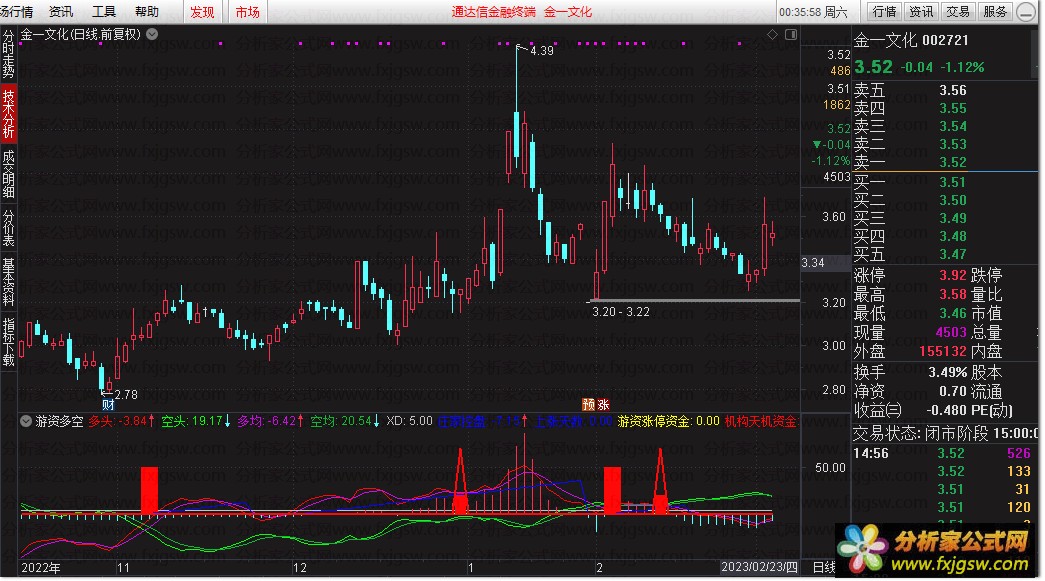Click the 服务 button at top right
This screenshot has height=581, width=1045.
click(995, 11)
